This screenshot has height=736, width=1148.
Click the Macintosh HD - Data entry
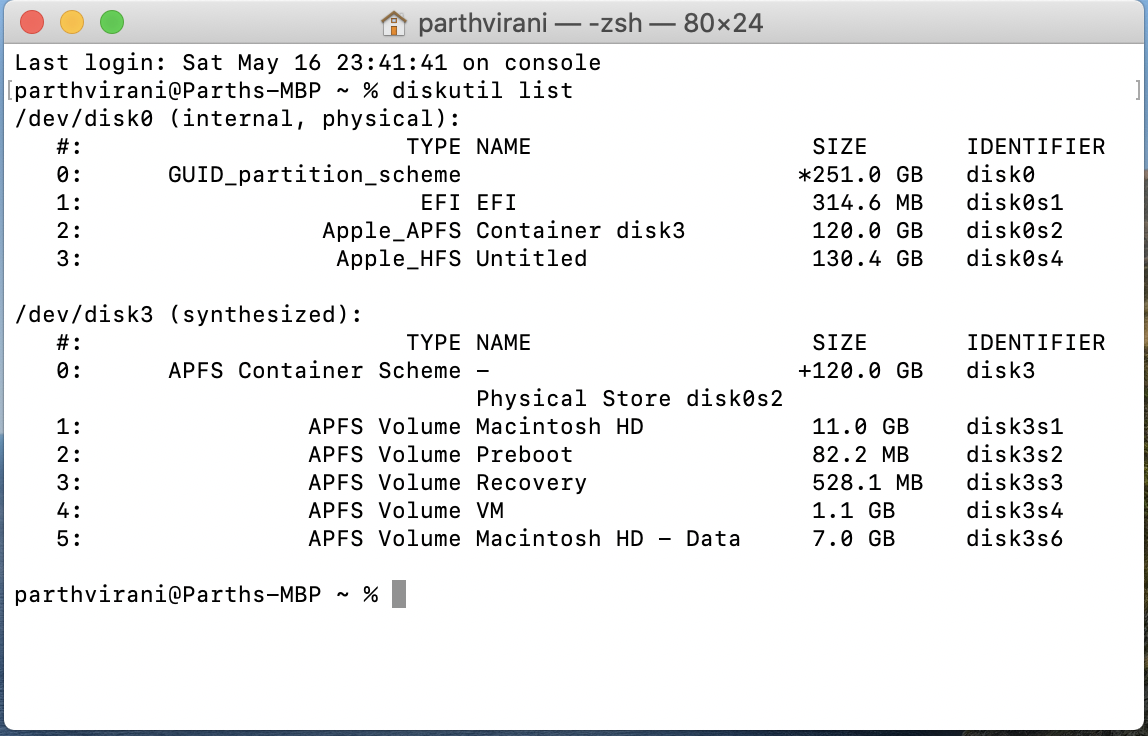[x=608, y=538]
